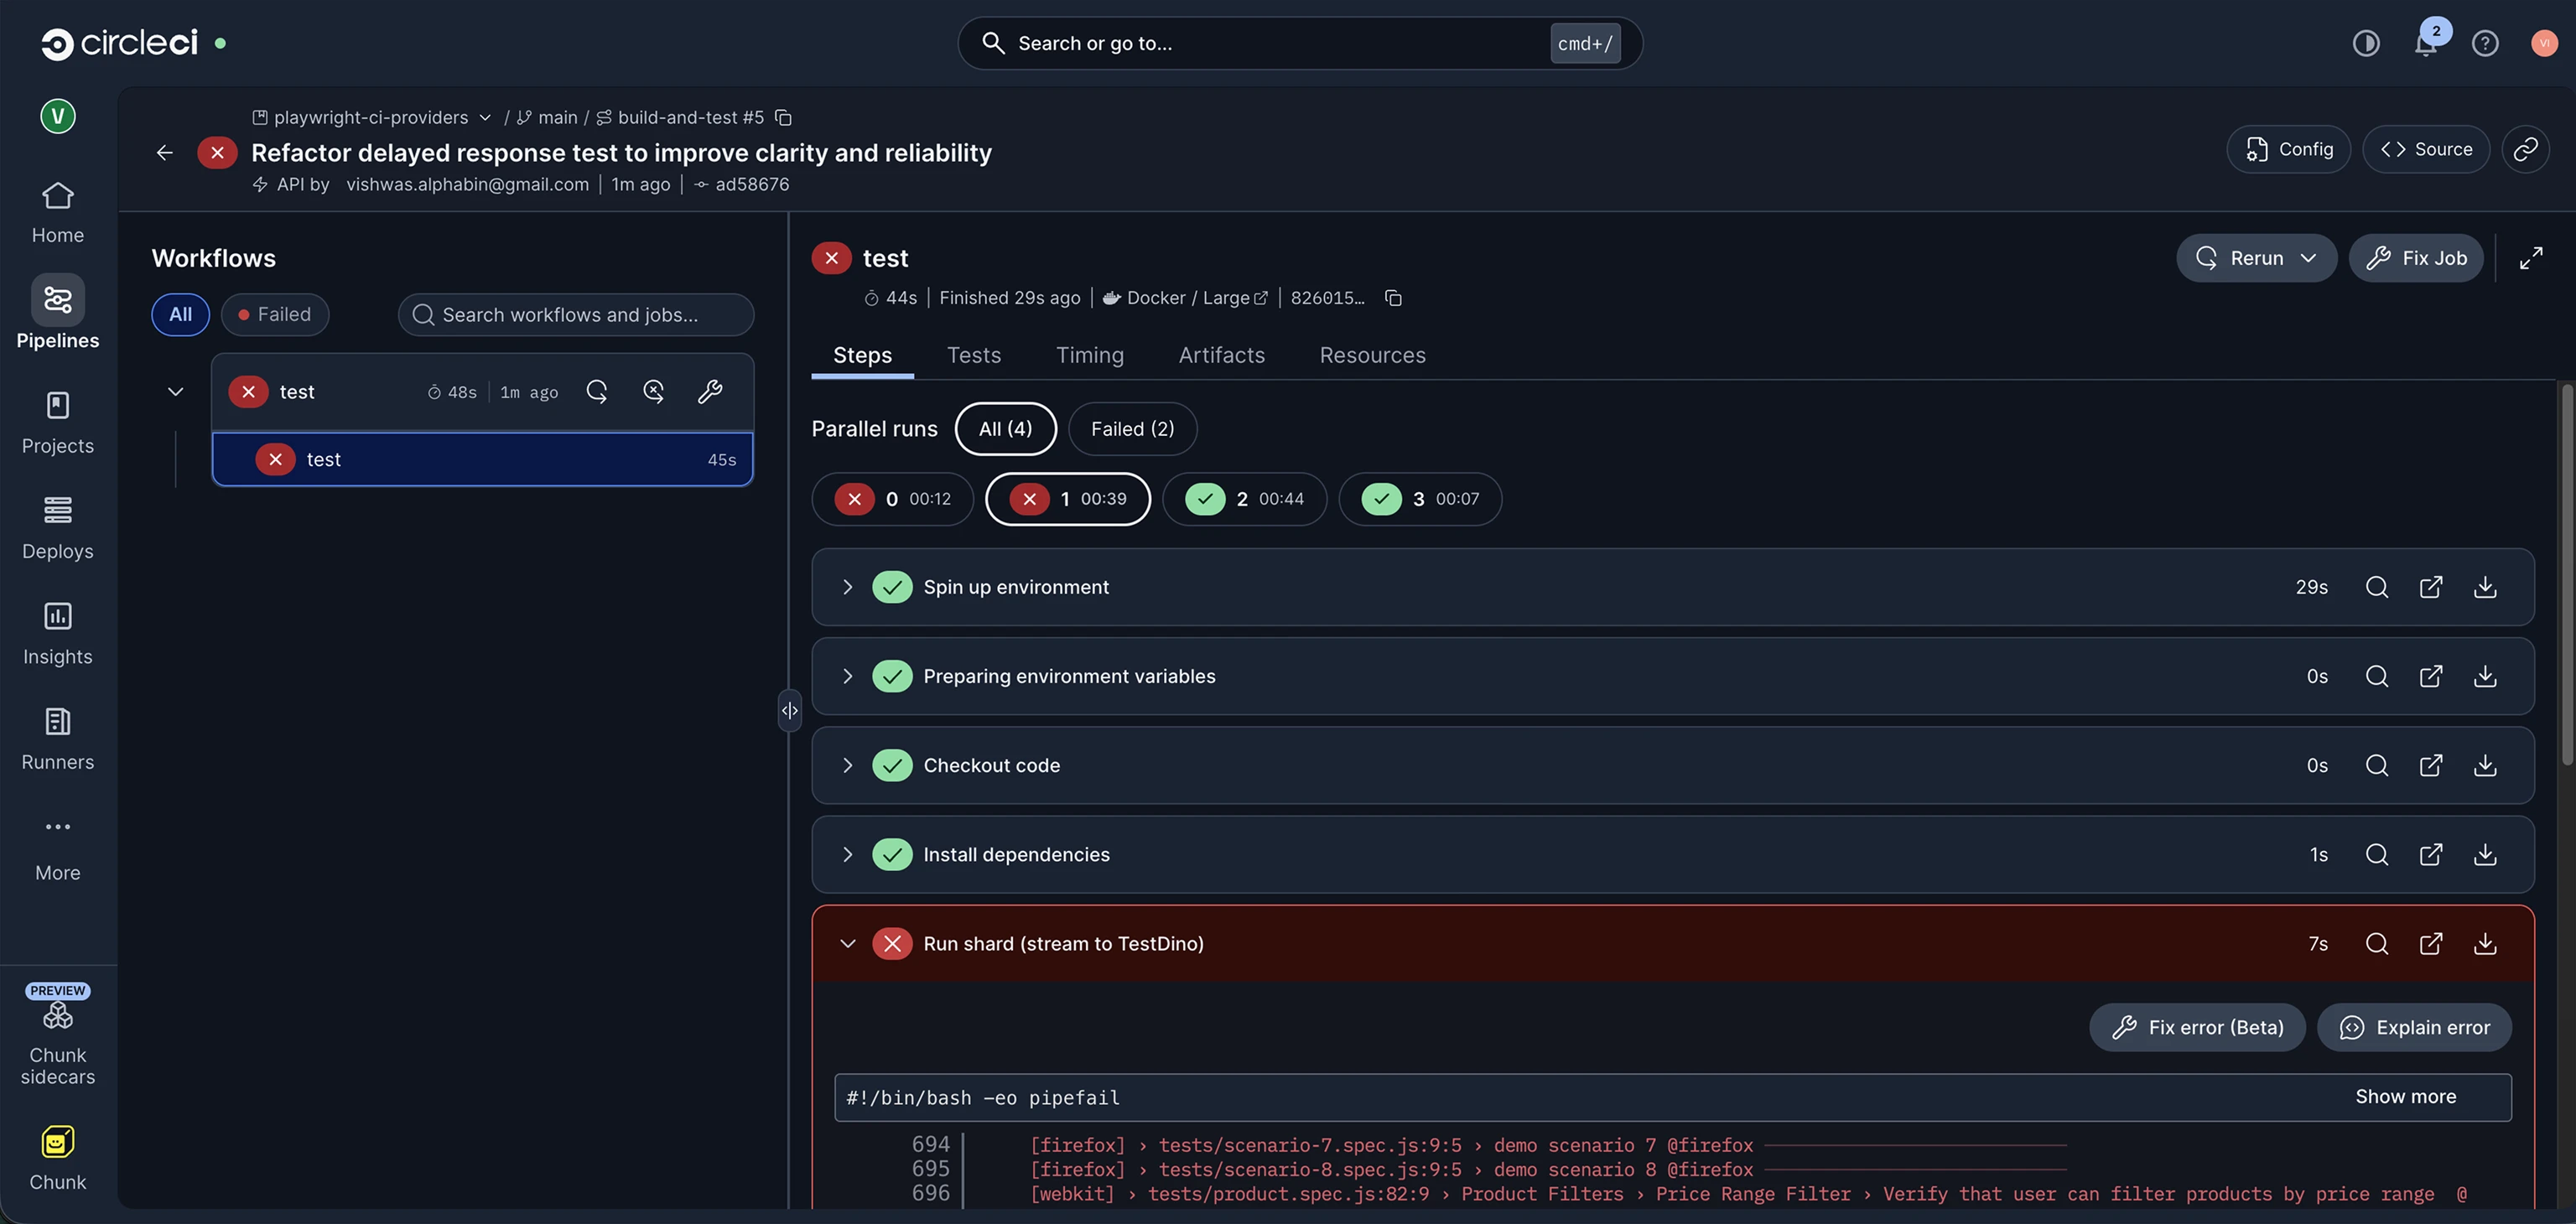Cancel the test workflow icon
The height and width of the screenshot is (1224, 2576).
tap(653, 391)
